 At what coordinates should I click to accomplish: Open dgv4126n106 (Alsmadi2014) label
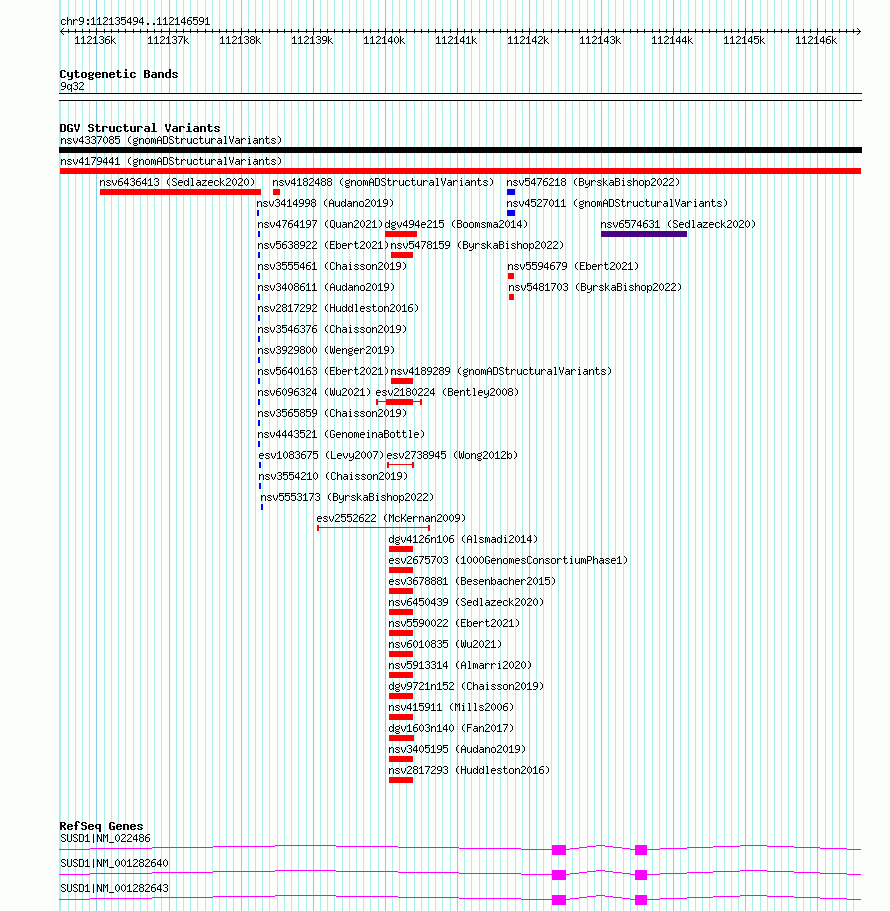[x=464, y=539]
